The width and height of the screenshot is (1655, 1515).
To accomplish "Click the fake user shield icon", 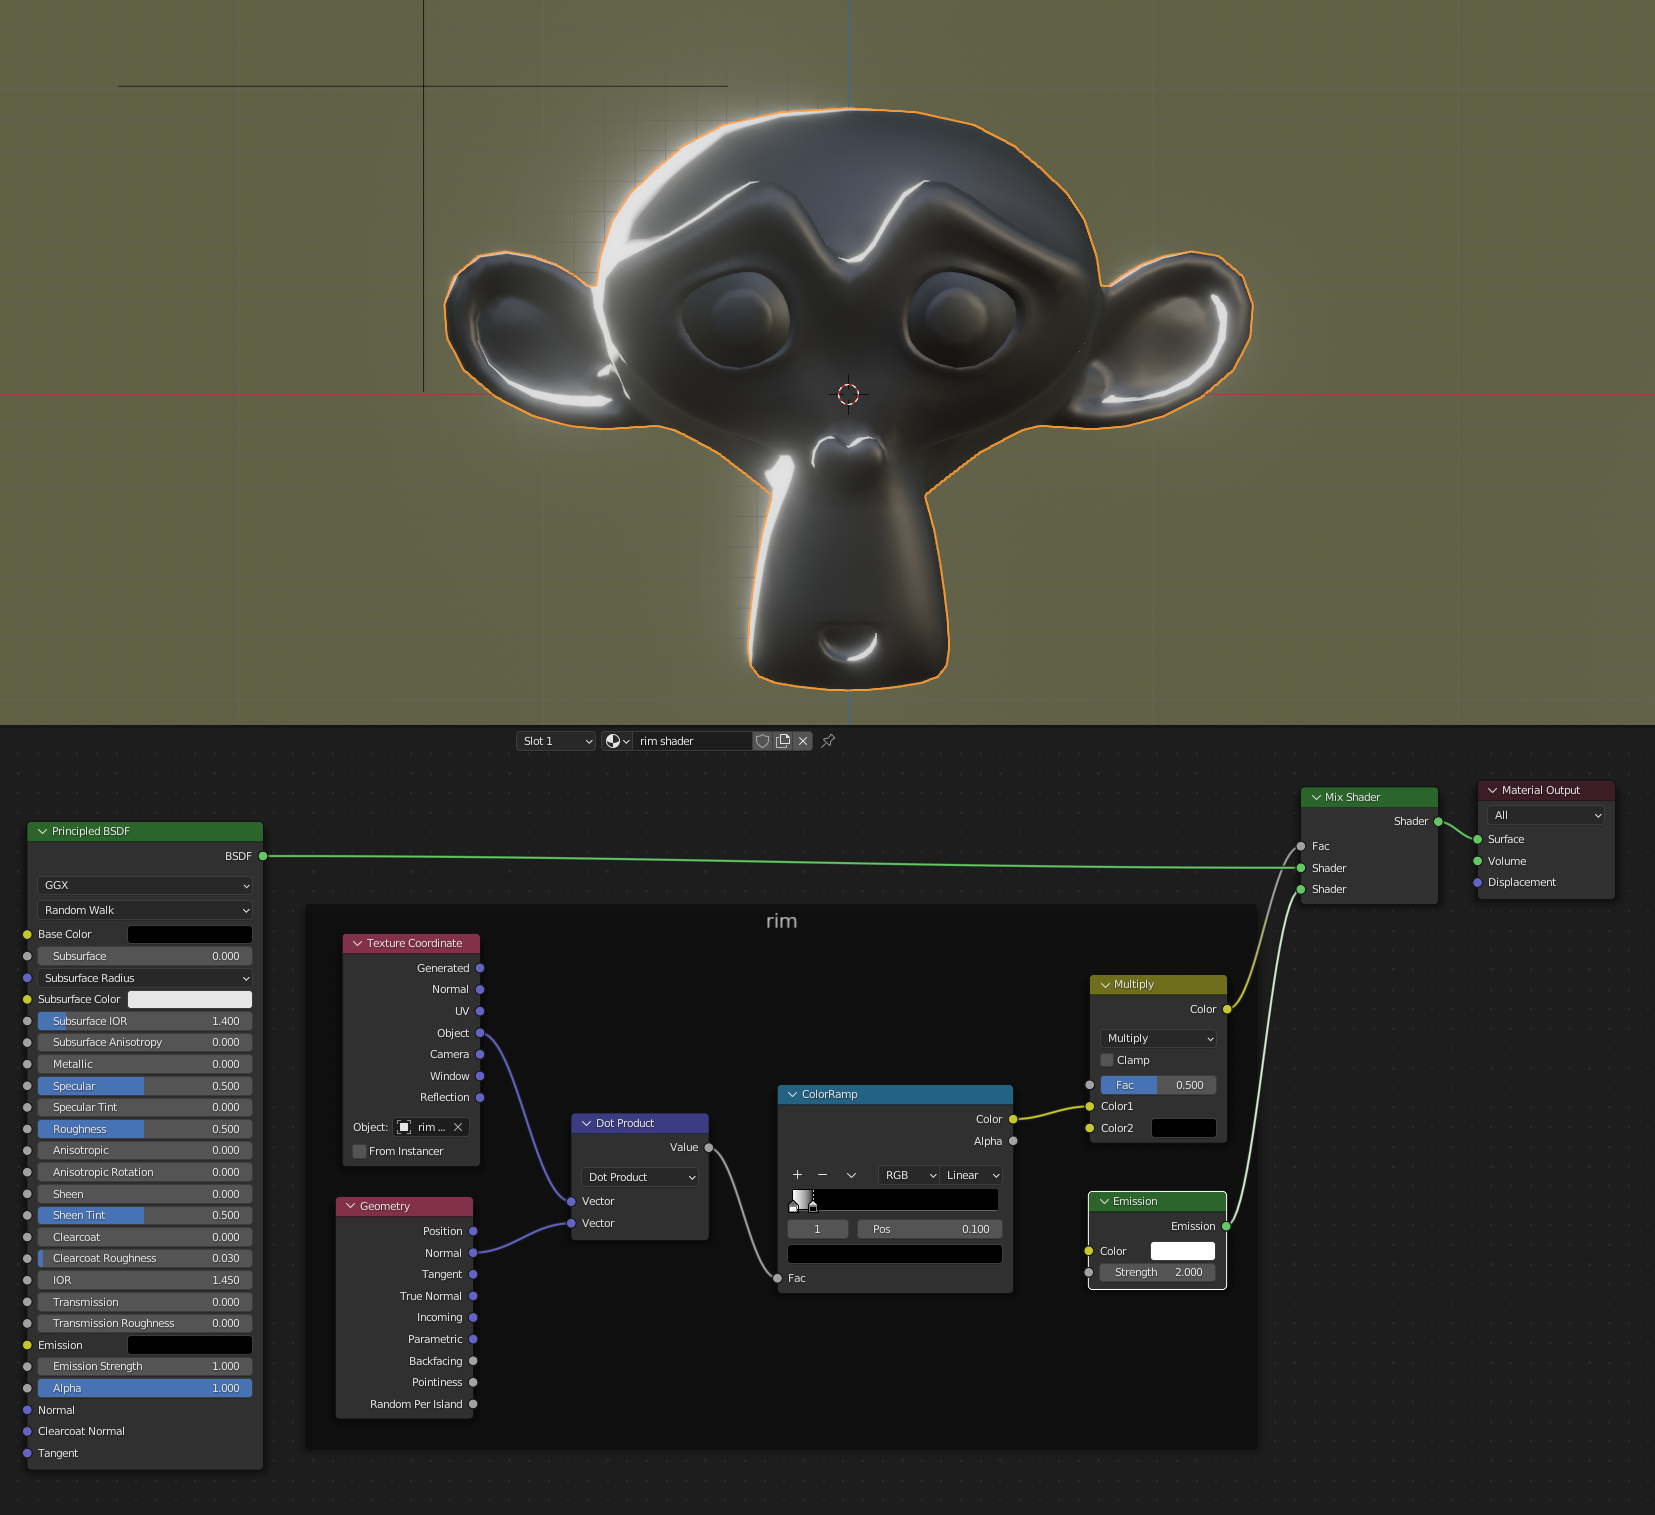I will [x=762, y=741].
